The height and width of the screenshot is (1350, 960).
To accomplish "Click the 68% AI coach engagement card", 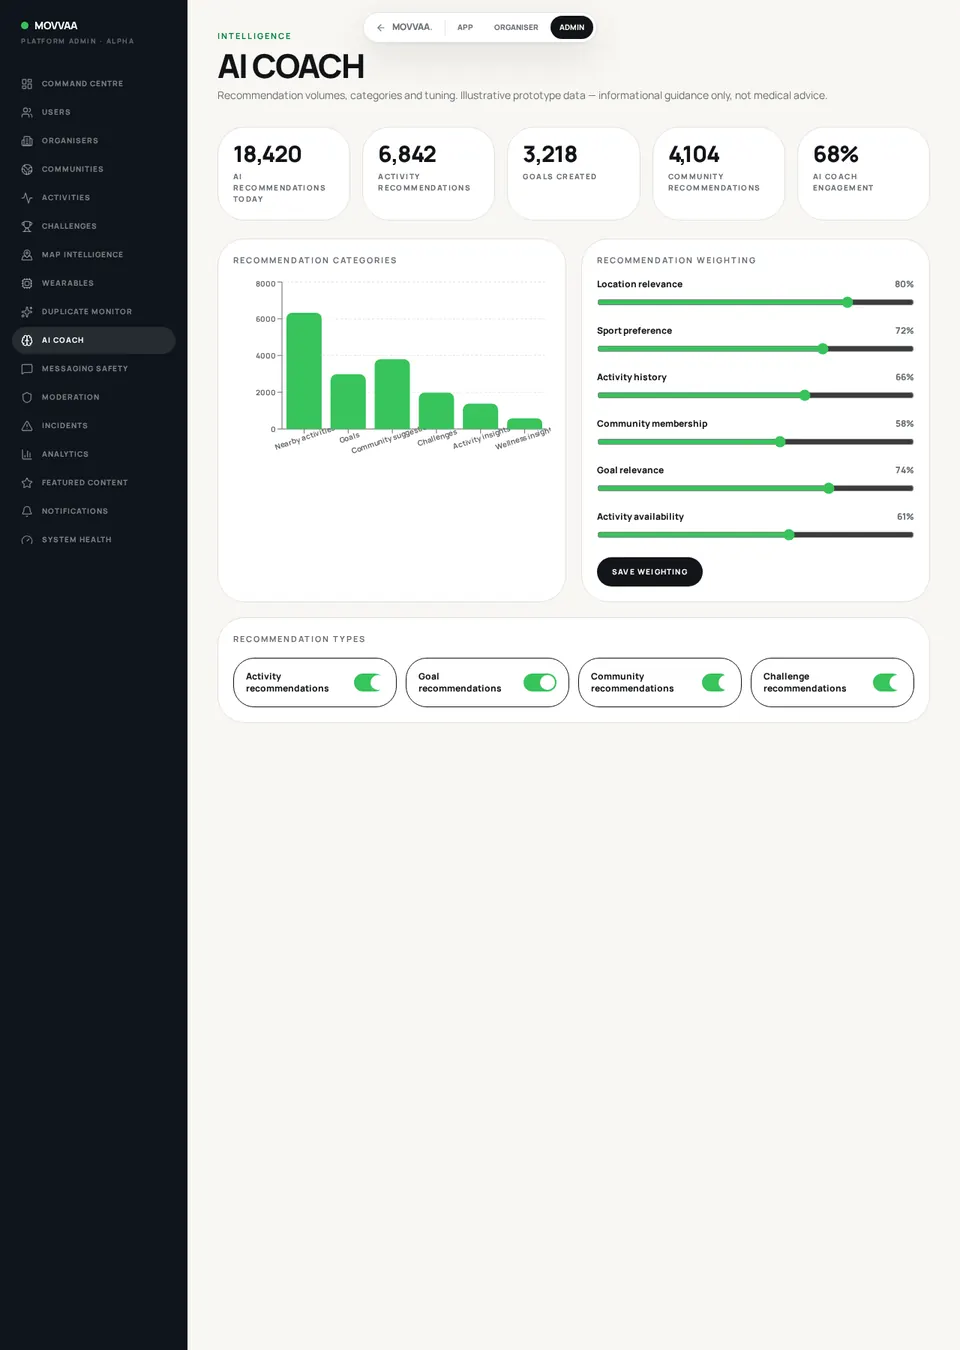I will click(x=864, y=173).
